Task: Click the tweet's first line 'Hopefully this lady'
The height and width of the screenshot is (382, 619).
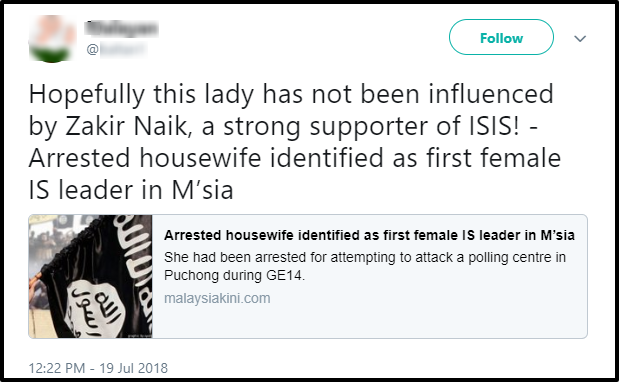Action: (291, 95)
